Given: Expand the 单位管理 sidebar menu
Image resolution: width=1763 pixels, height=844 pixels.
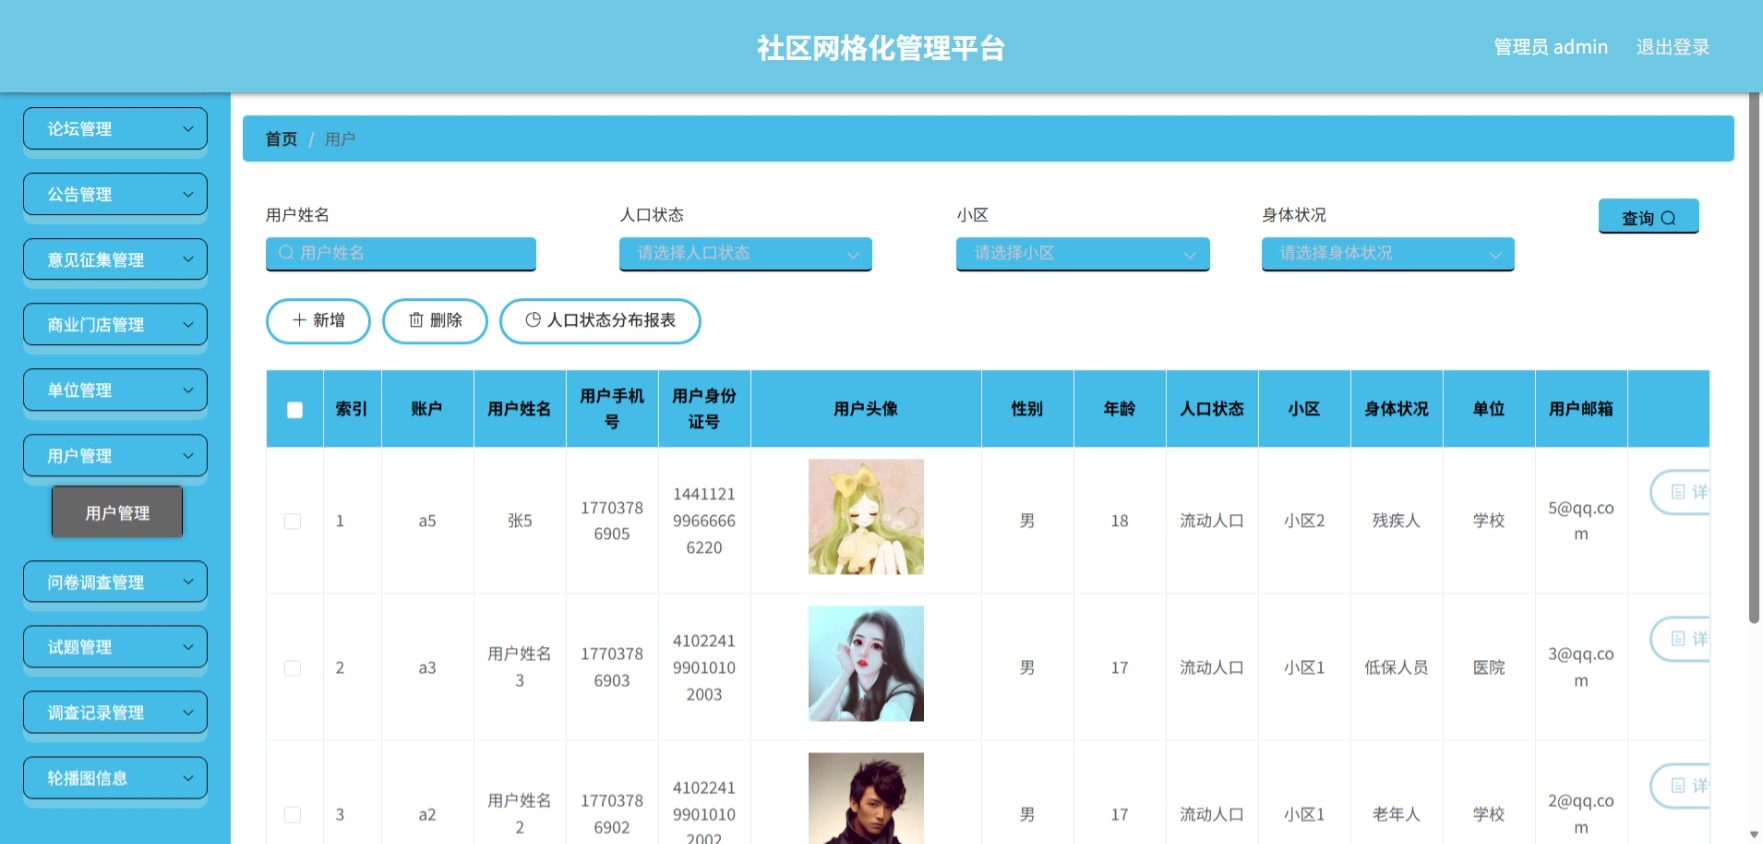Looking at the screenshot, I should [115, 390].
